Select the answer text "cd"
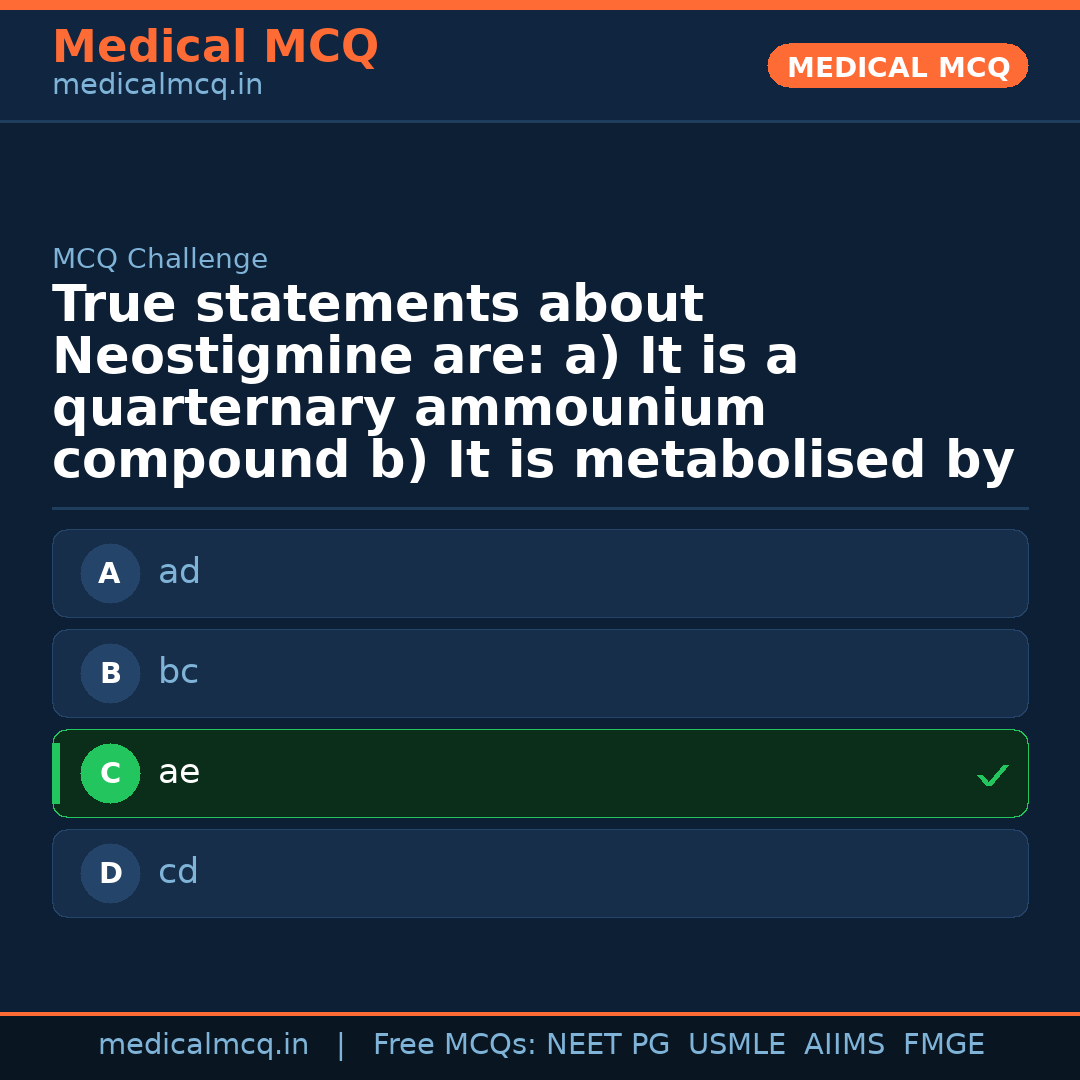This screenshot has width=1080, height=1080. coord(178,872)
